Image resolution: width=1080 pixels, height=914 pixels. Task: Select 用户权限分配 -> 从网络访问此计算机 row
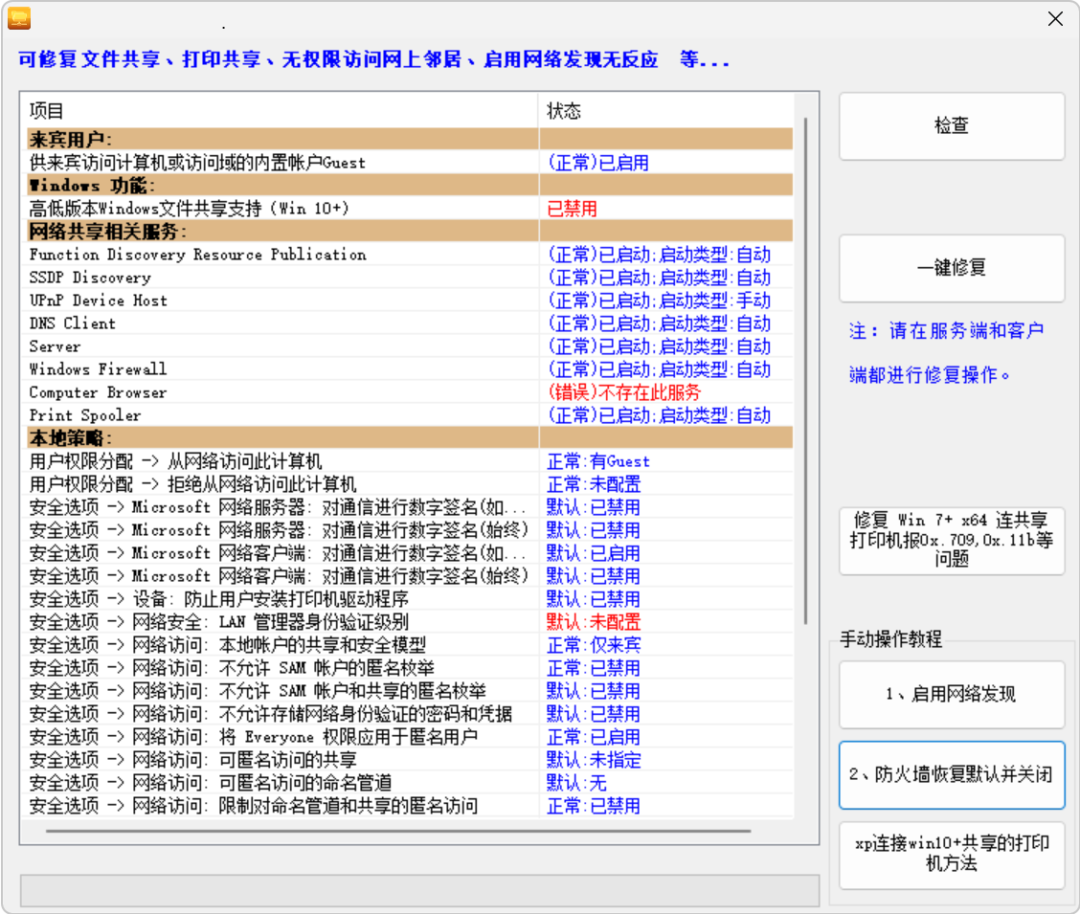point(411,461)
